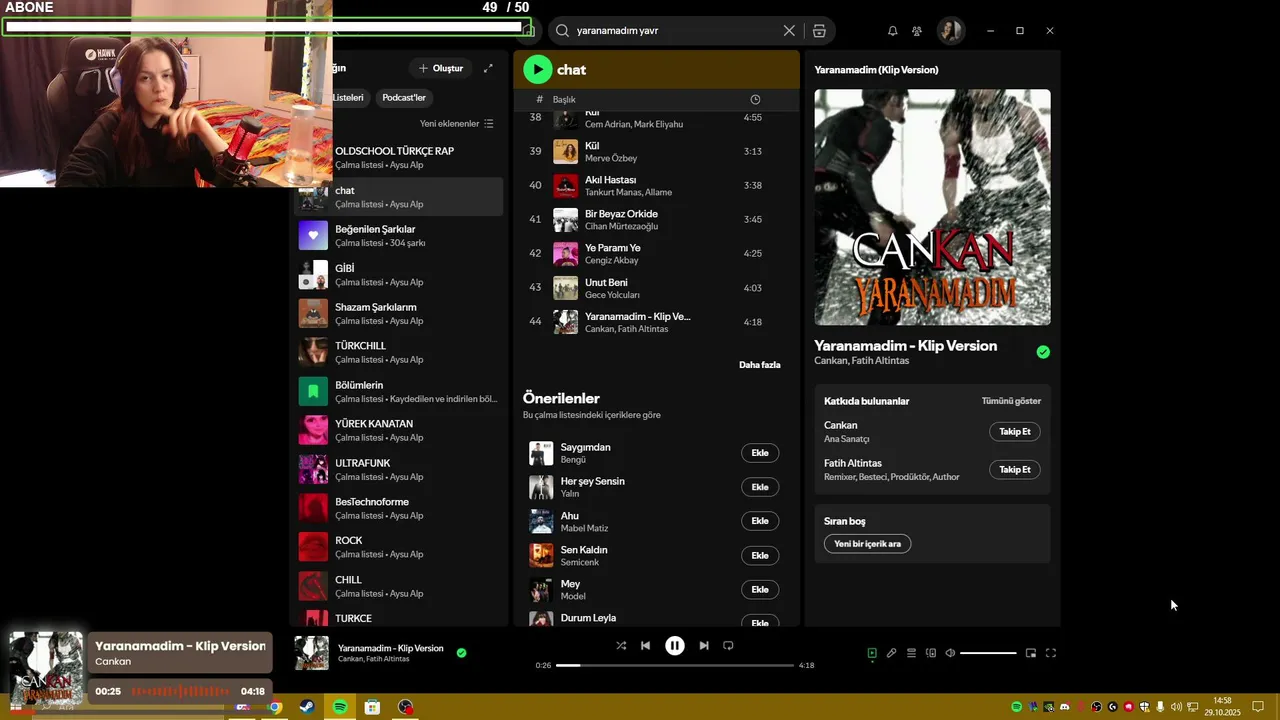Follow Cankan with Takip Et
The width and height of the screenshot is (1280, 720).
[1015, 431]
